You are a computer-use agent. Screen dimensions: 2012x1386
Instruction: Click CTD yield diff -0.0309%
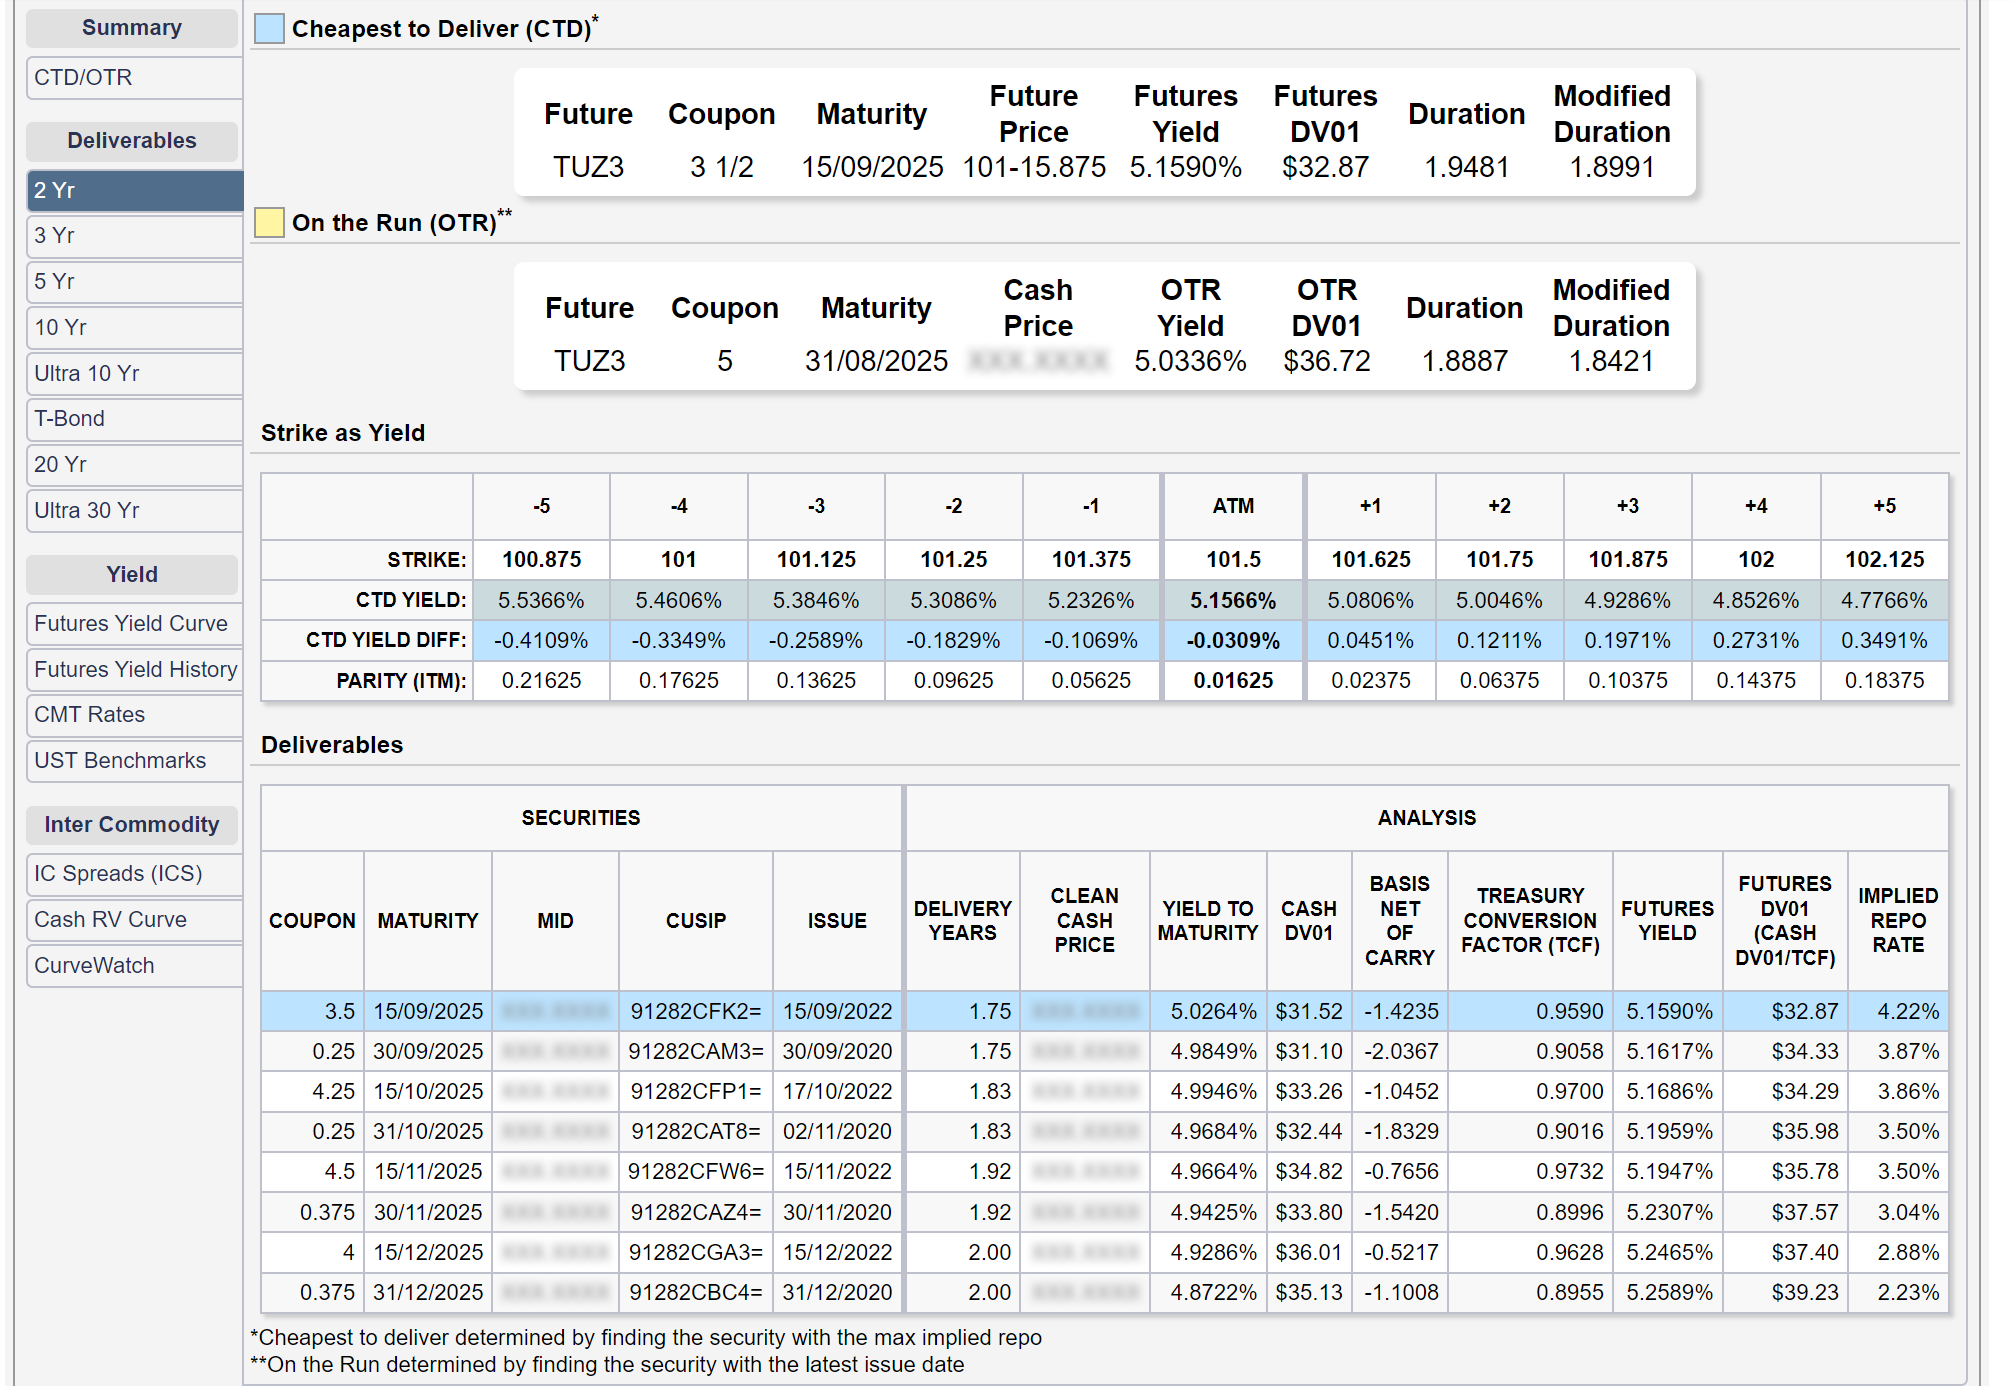click(x=1233, y=641)
